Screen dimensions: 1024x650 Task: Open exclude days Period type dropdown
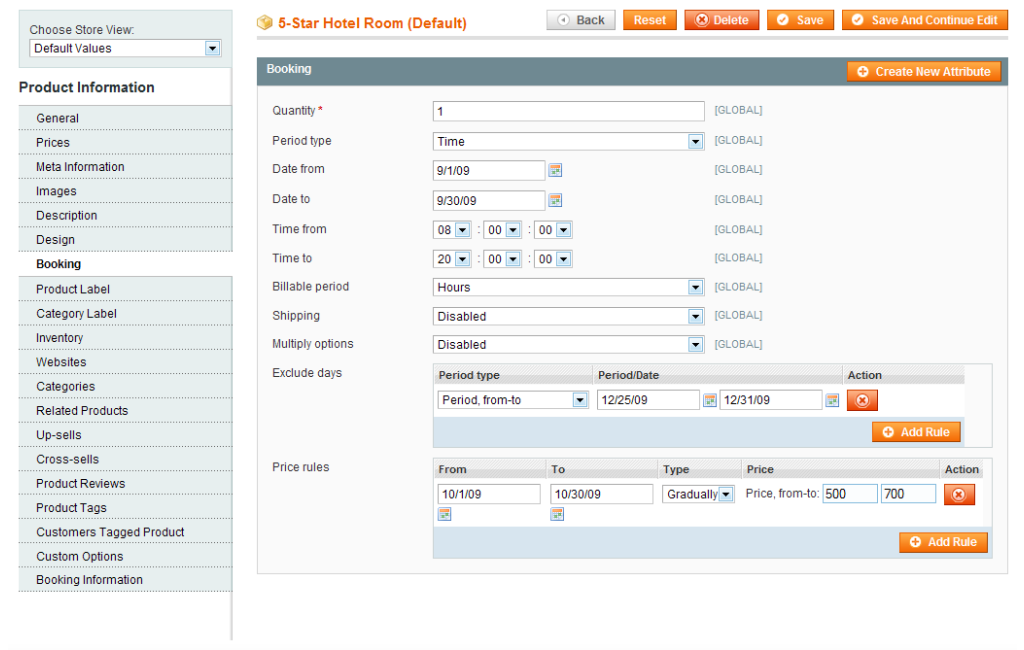[x=513, y=400]
